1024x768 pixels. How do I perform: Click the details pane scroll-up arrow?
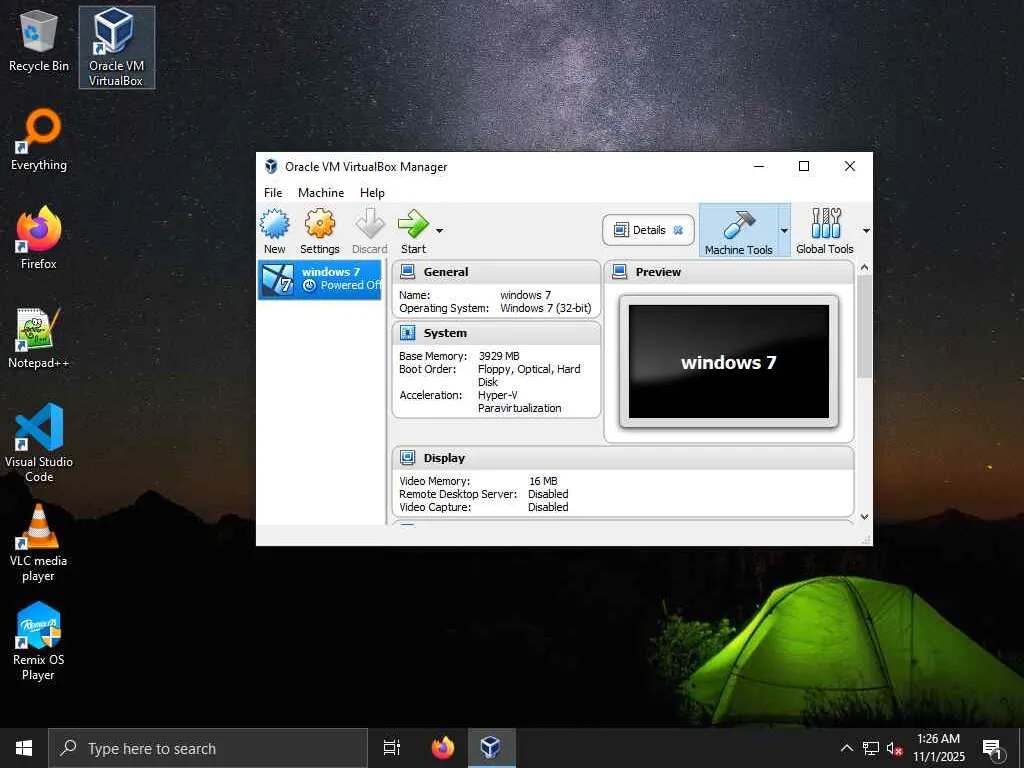point(865,267)
